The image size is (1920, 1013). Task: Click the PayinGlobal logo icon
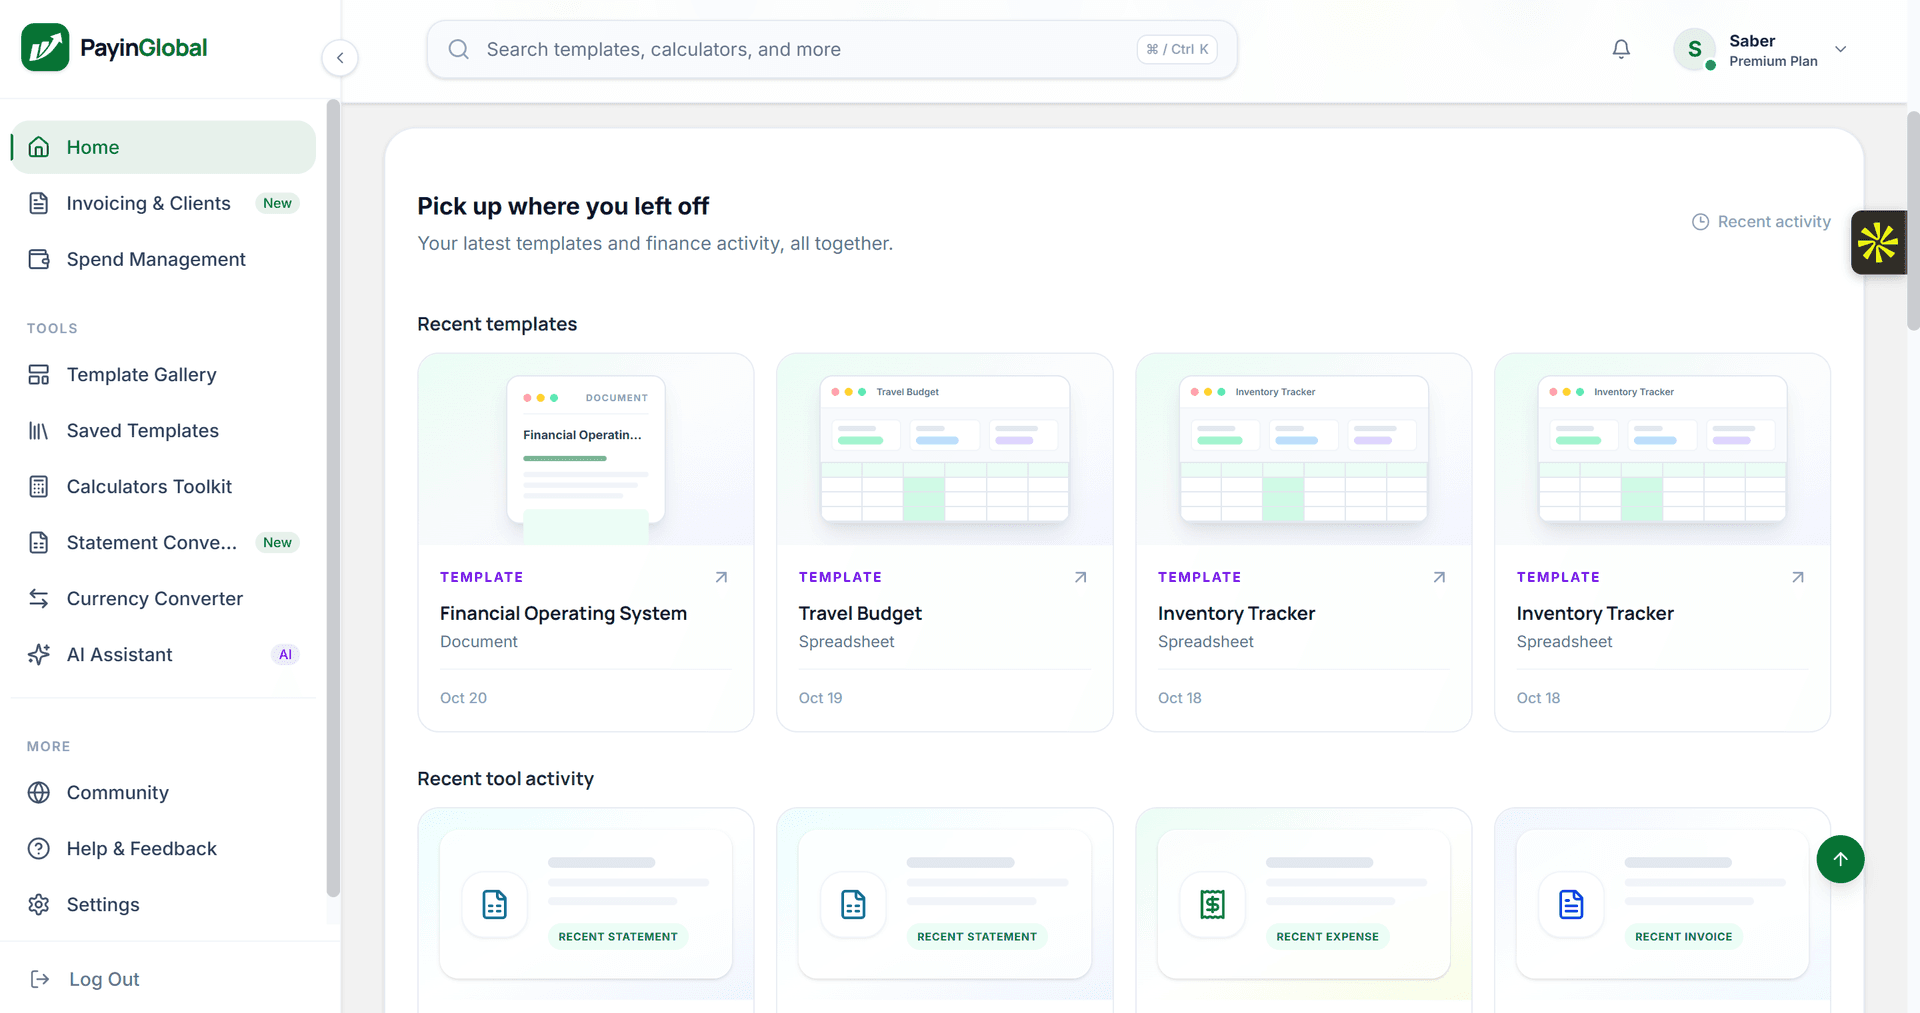[45, 47]
